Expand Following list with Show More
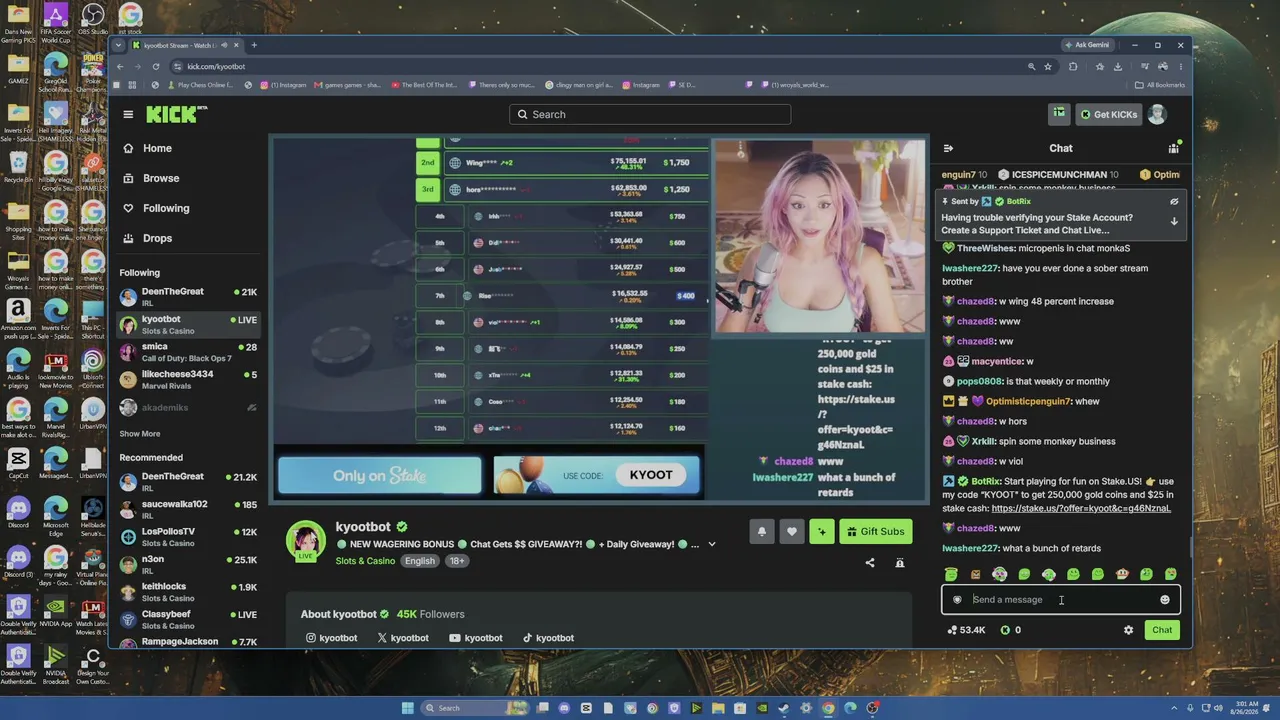The height and width of the screenshot is (720, 1280). (x=140, y=434)
